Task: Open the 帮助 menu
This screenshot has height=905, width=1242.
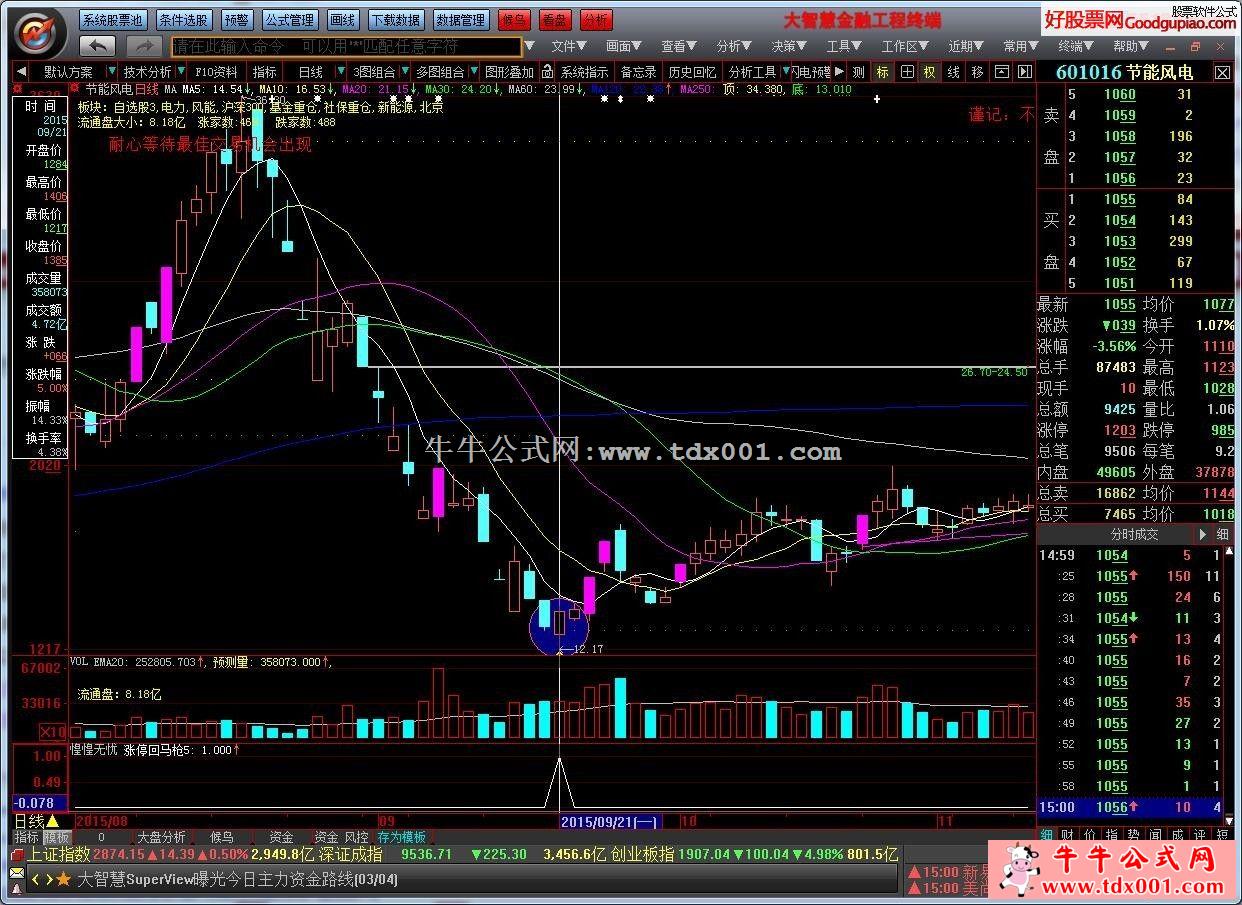Action: tap(1131, 46)
